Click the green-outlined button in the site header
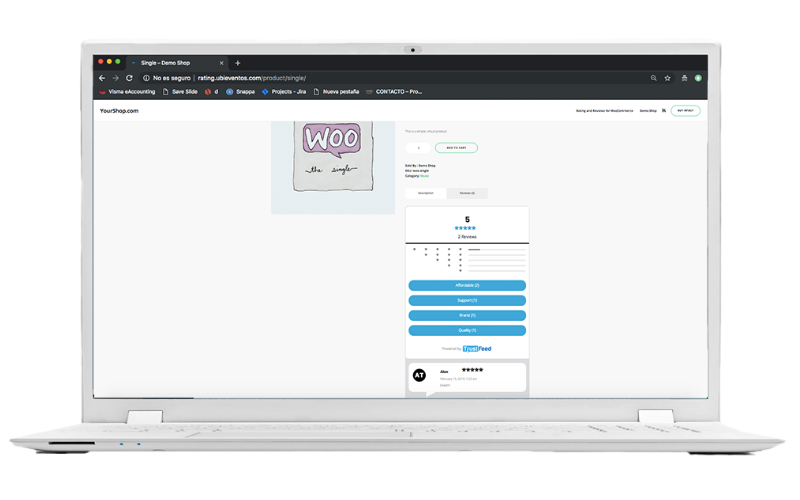This screenshot has width=800, height=500. pos(685,111)
